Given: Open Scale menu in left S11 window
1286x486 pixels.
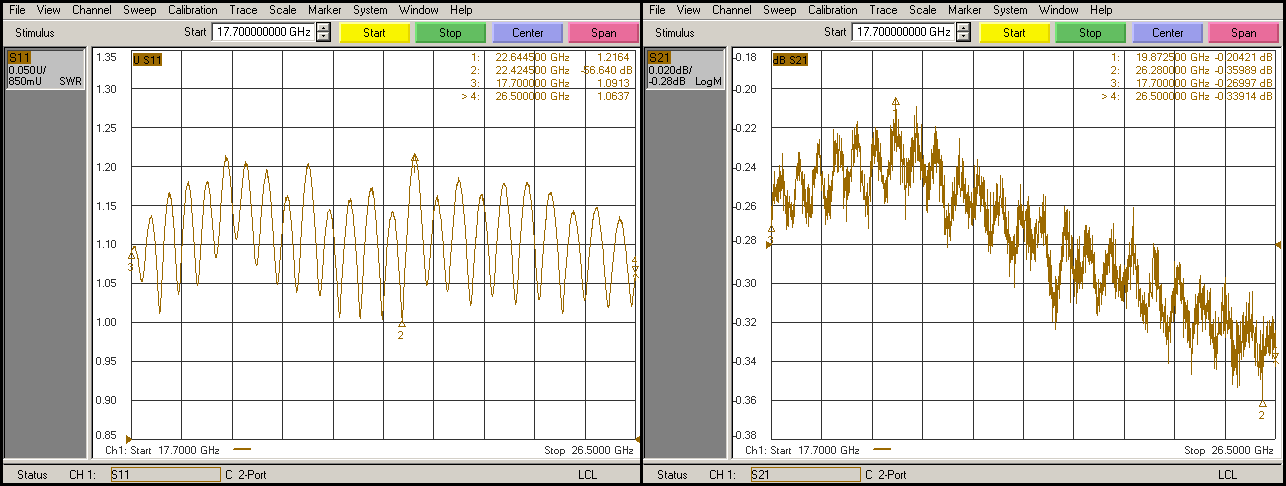Looking at the screenshot, I should tap(283, 10).
